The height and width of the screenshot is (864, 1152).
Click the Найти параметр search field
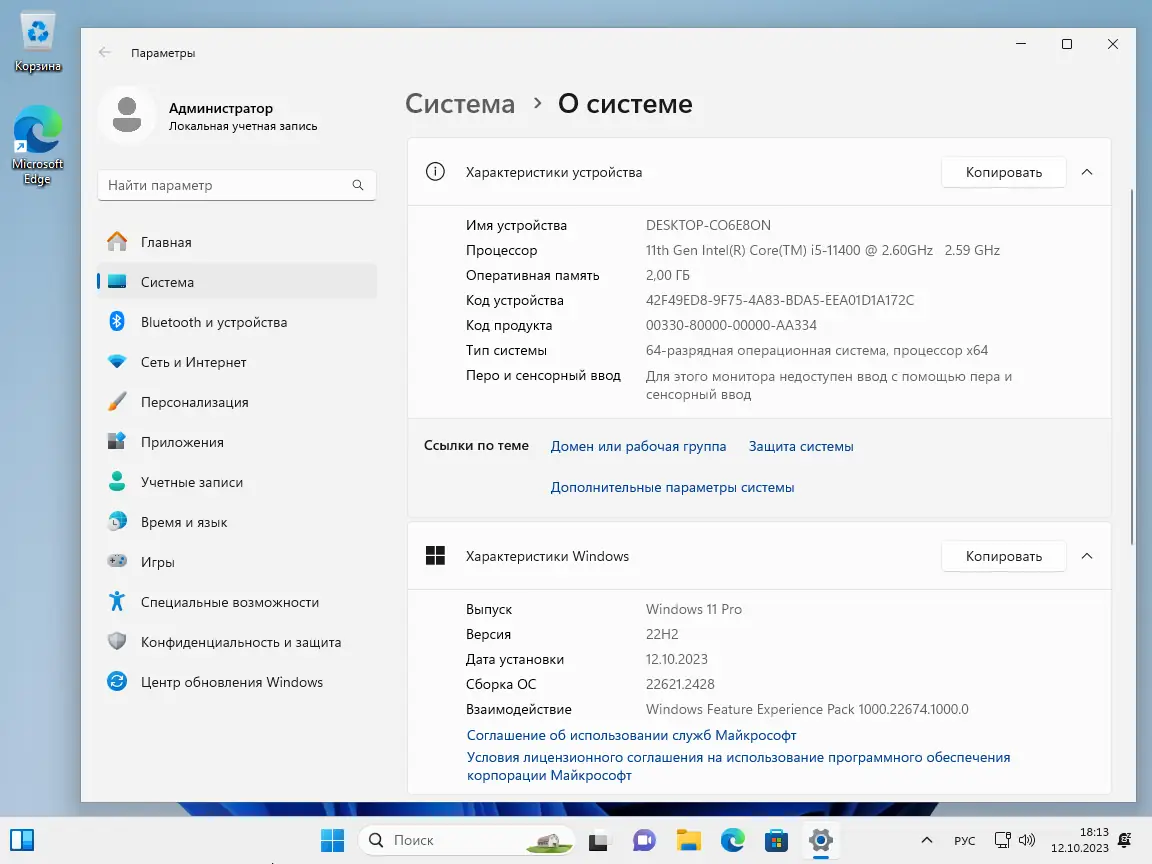coord(237,185)
